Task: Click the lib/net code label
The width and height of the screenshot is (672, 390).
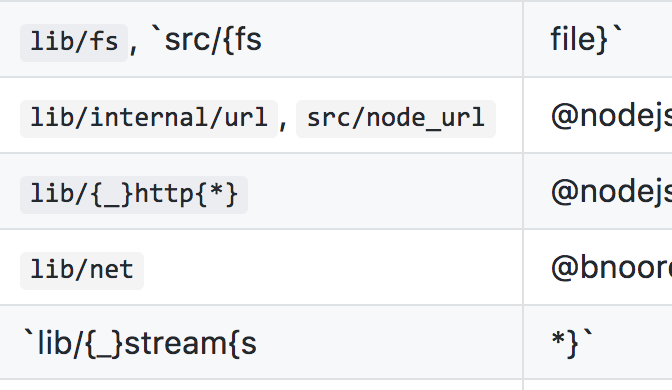Action: tap(82, 270)
